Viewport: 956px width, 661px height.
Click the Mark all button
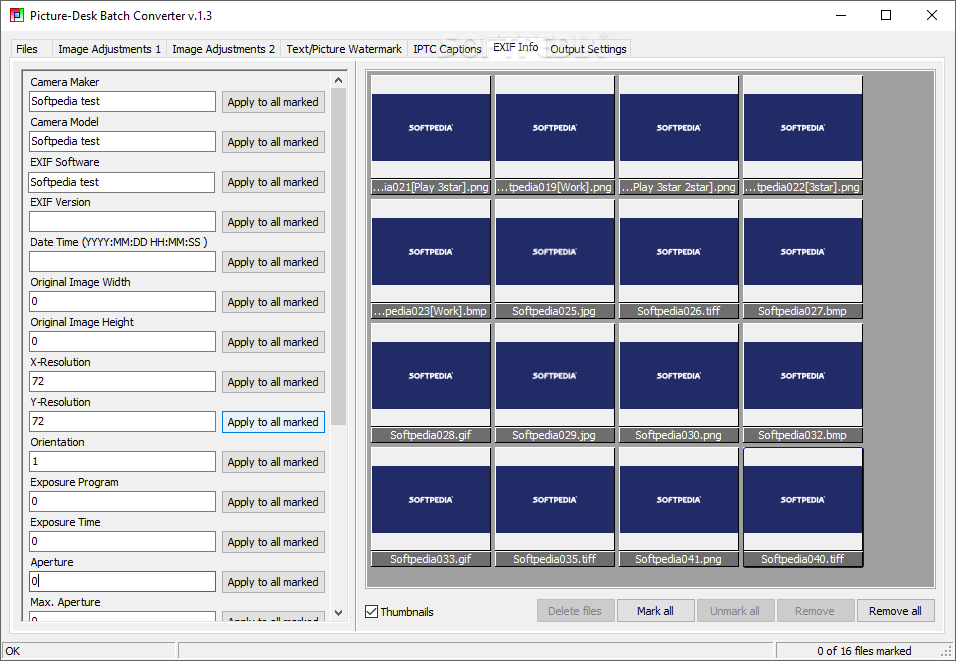tap(655, 611)
